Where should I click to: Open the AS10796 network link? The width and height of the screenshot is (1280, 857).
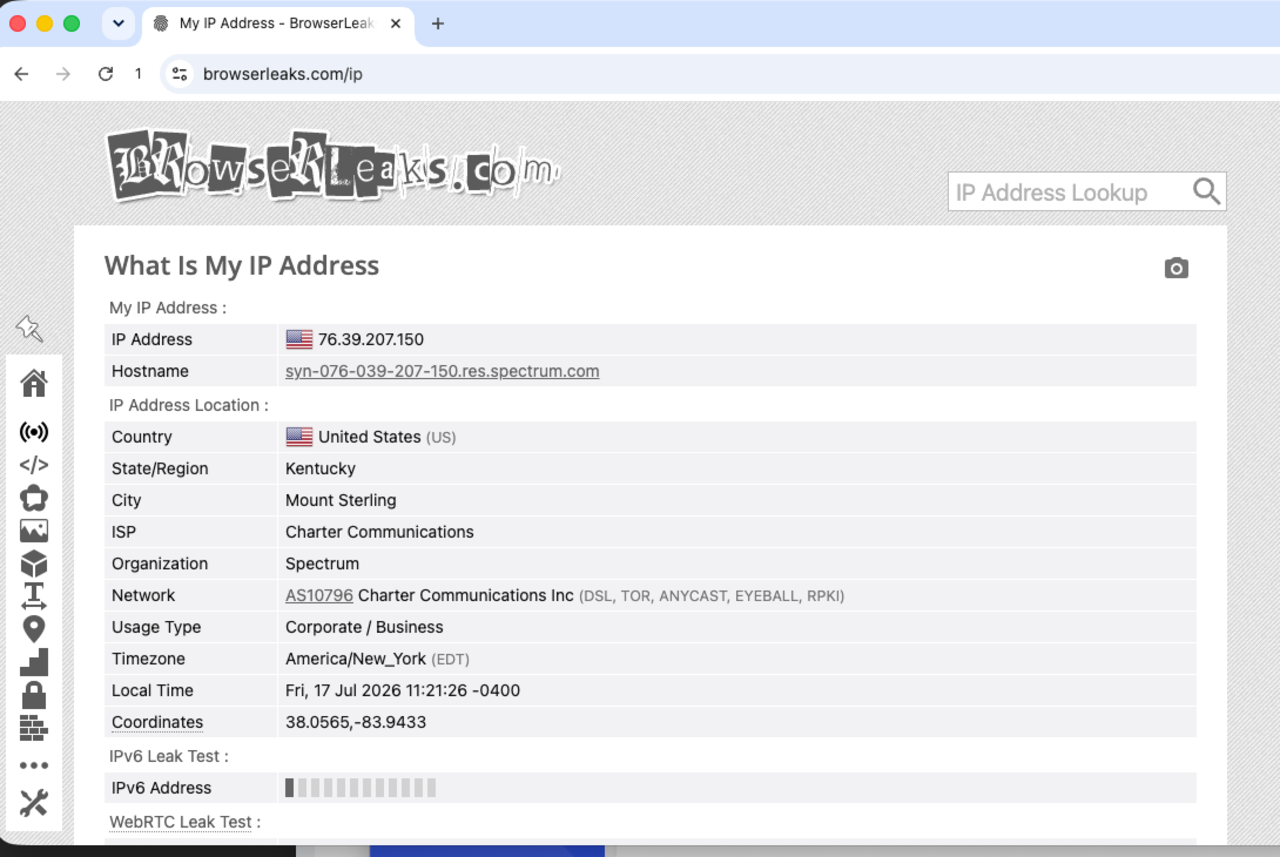(x=319, y=595)
